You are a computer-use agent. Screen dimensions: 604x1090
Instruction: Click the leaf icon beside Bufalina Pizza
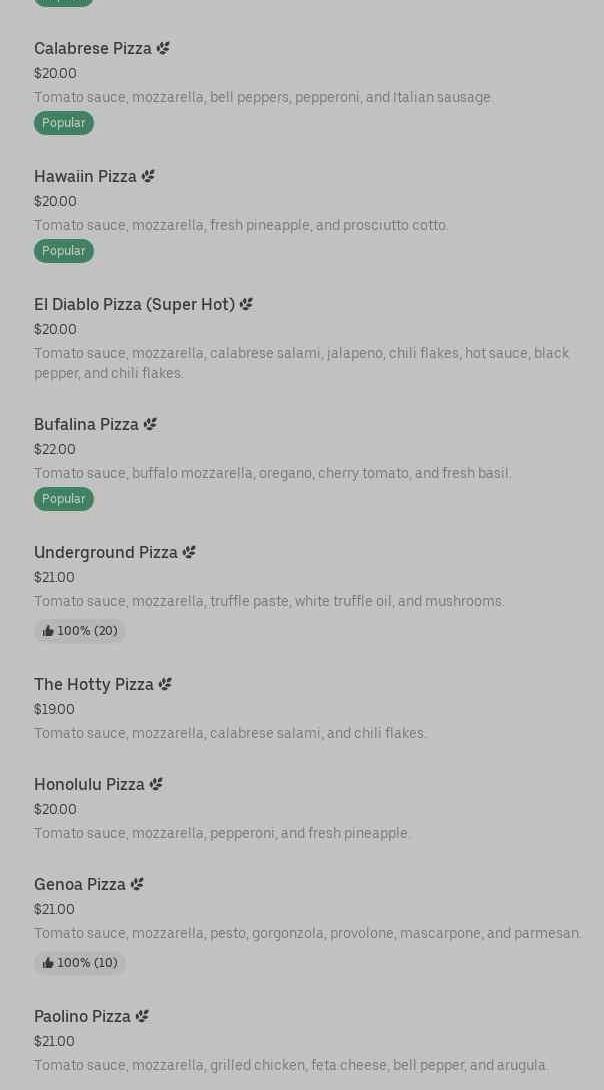[150, 424]
